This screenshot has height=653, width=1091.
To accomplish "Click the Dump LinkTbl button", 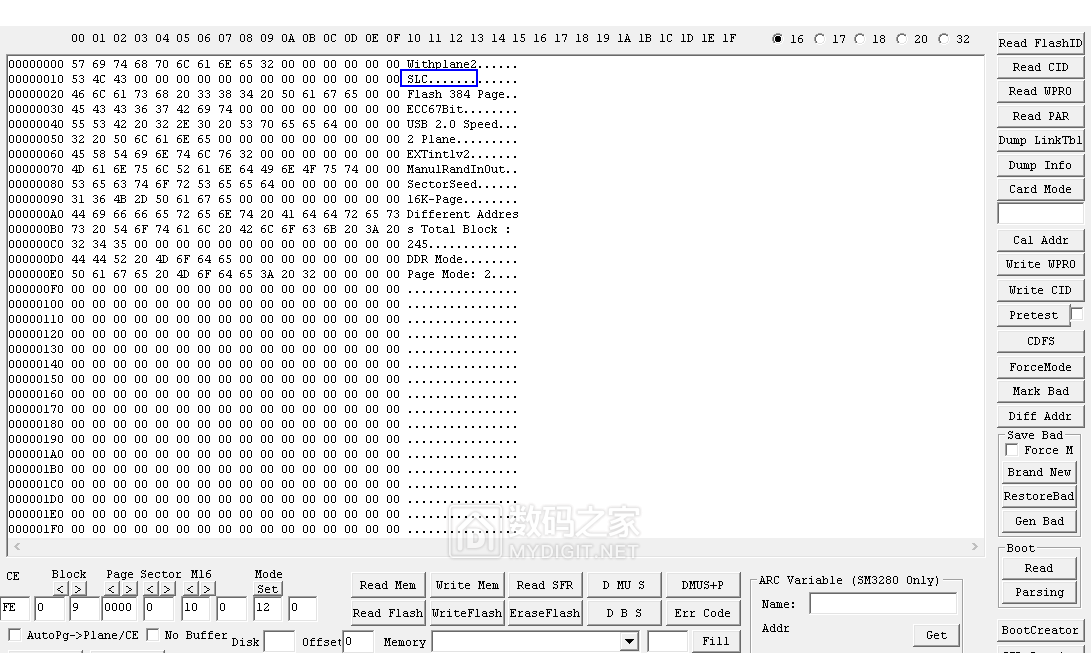I will (1040, 140).
